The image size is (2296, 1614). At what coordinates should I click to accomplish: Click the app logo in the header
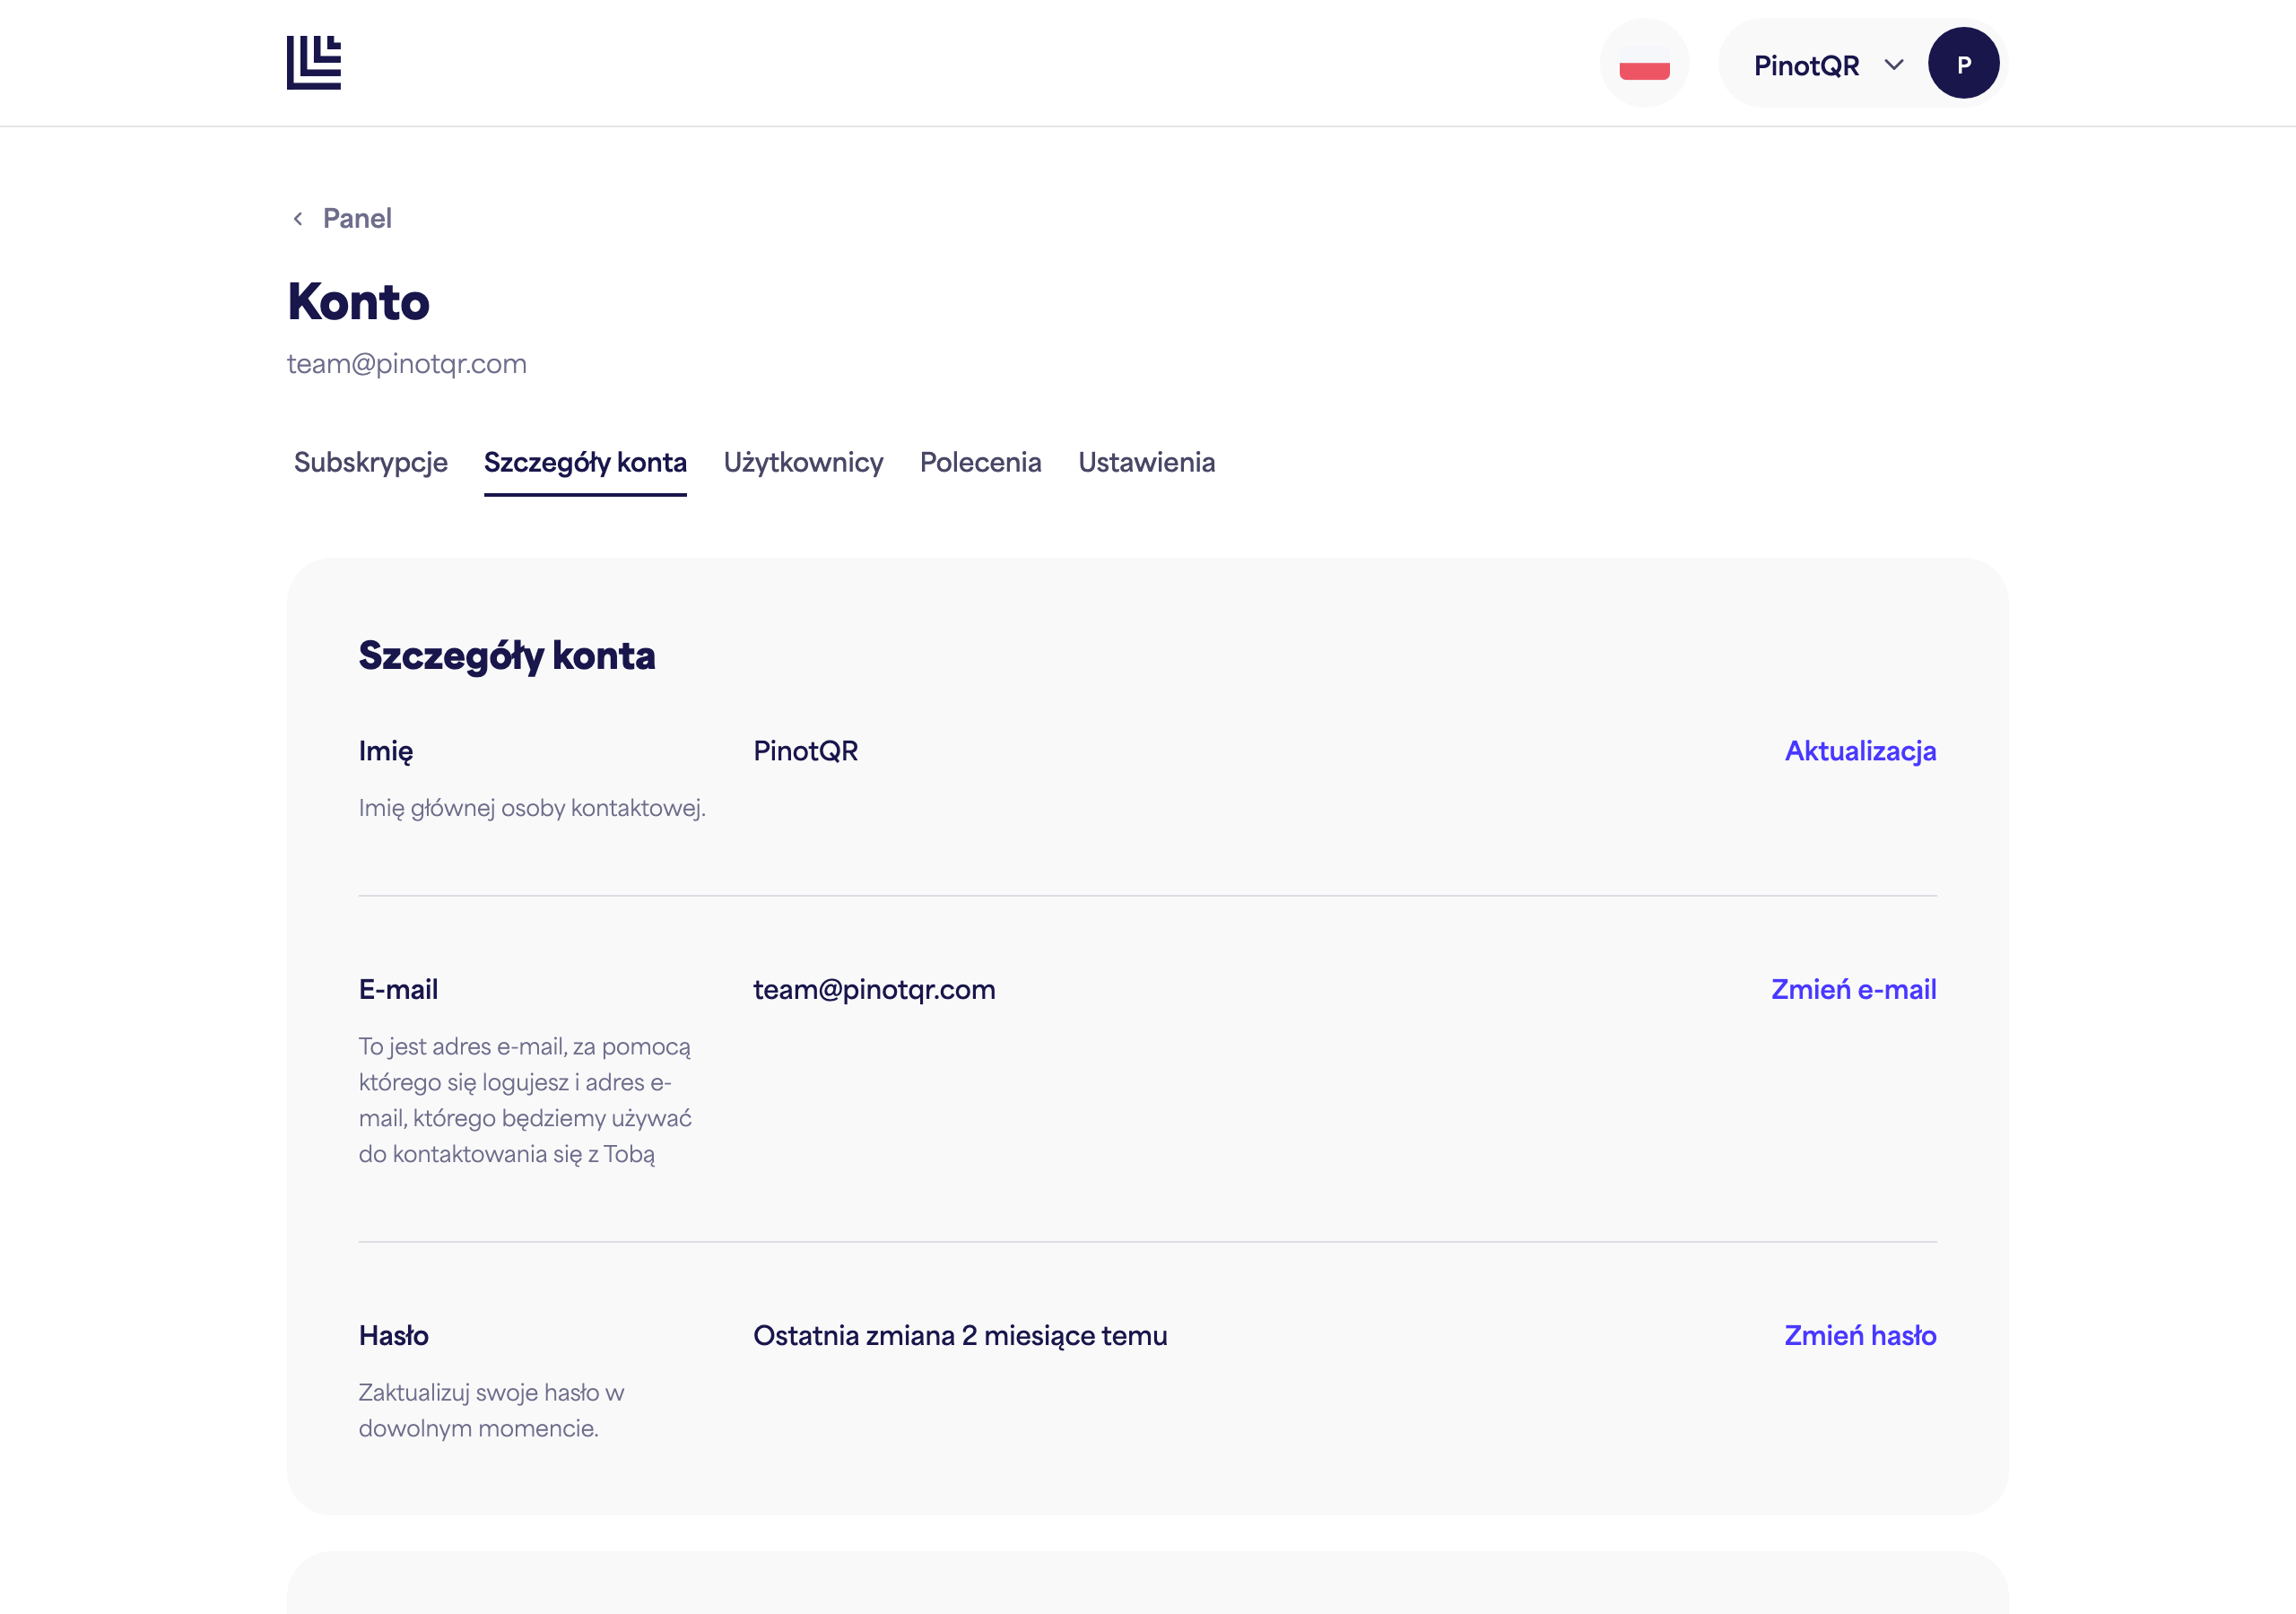pos(313,63)
